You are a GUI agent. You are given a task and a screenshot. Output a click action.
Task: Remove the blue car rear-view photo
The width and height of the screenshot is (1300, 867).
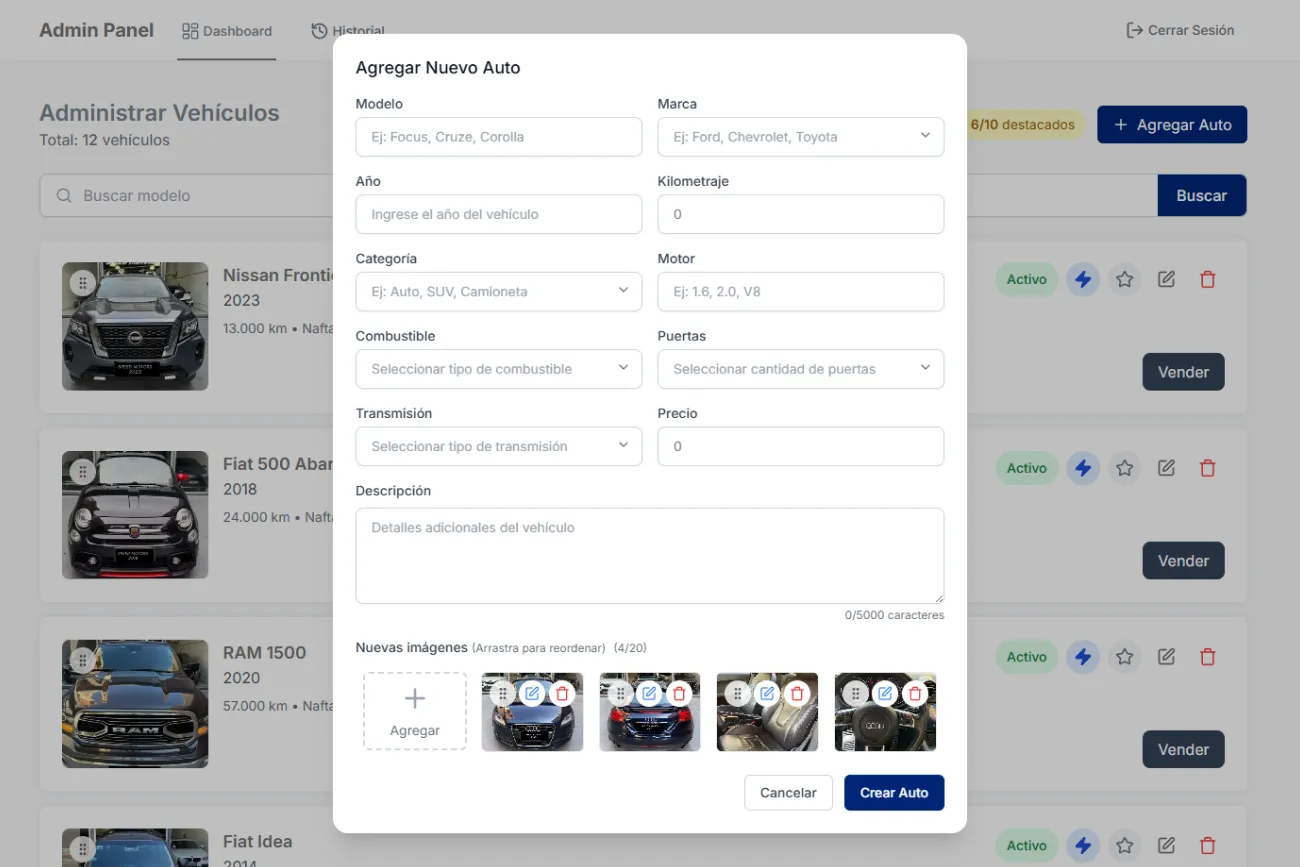pyautogui.click(x=680, y=693)
